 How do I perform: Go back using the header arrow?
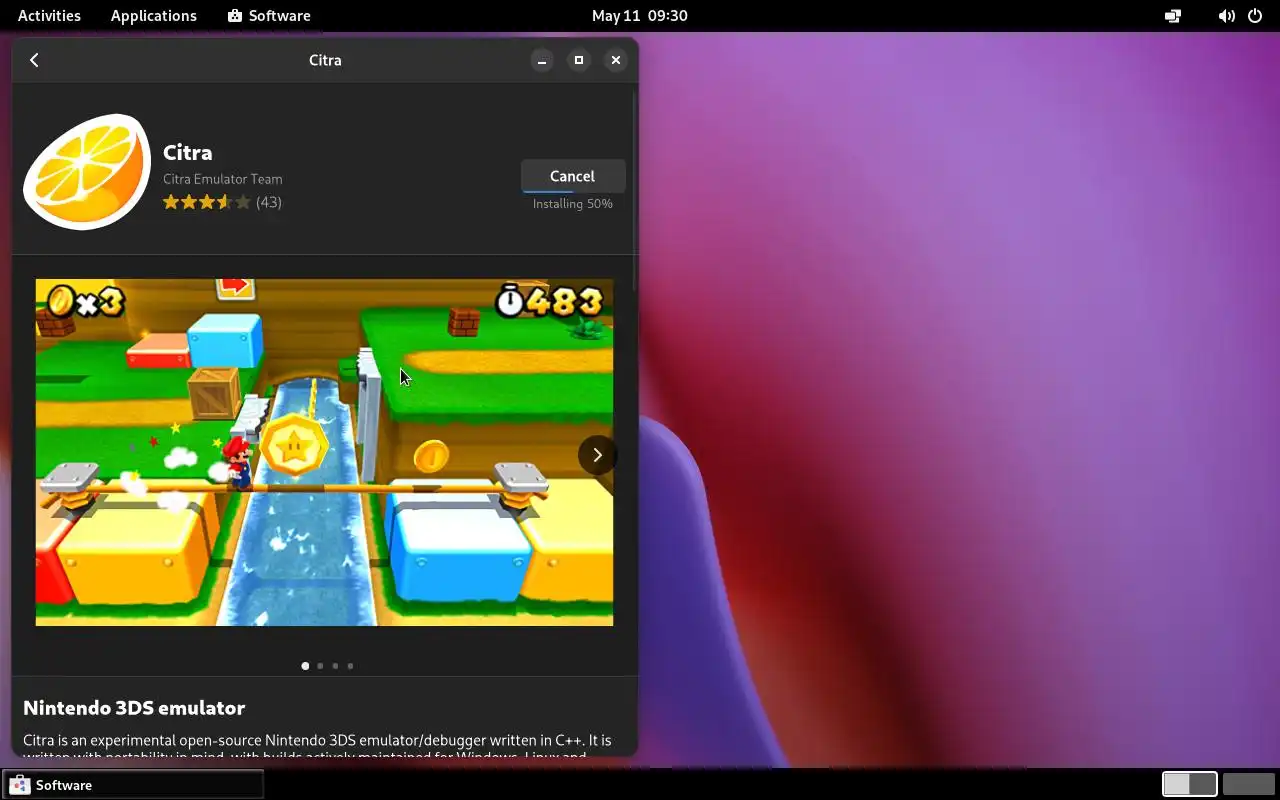(x=34, y=60)
